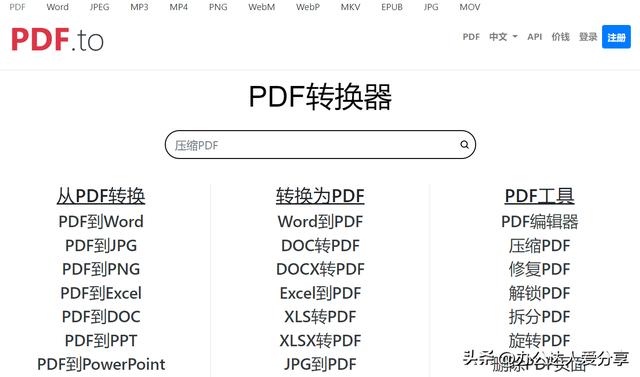Image resolution: width=640 pixels, height=377 pixels.
Task: Select the JPEG format in top bar
Action: tap(99, 7)
